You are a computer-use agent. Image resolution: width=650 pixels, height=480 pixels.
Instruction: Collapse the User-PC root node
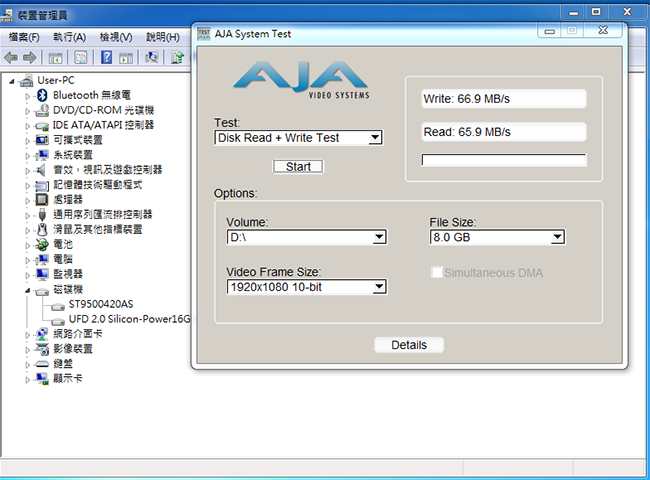[x=12, y=82]
